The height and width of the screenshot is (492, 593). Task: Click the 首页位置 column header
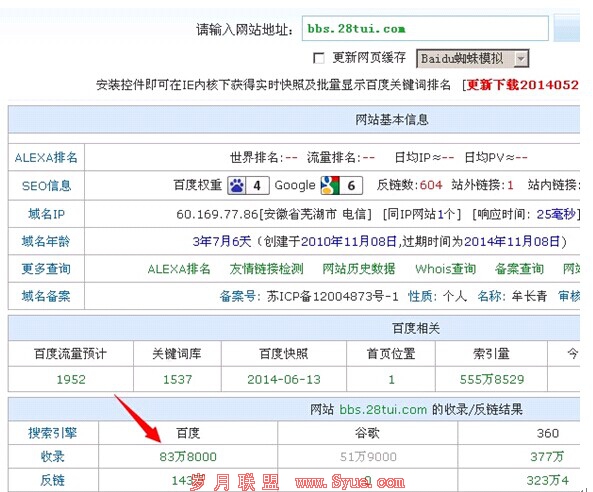[x=391, y=354]
